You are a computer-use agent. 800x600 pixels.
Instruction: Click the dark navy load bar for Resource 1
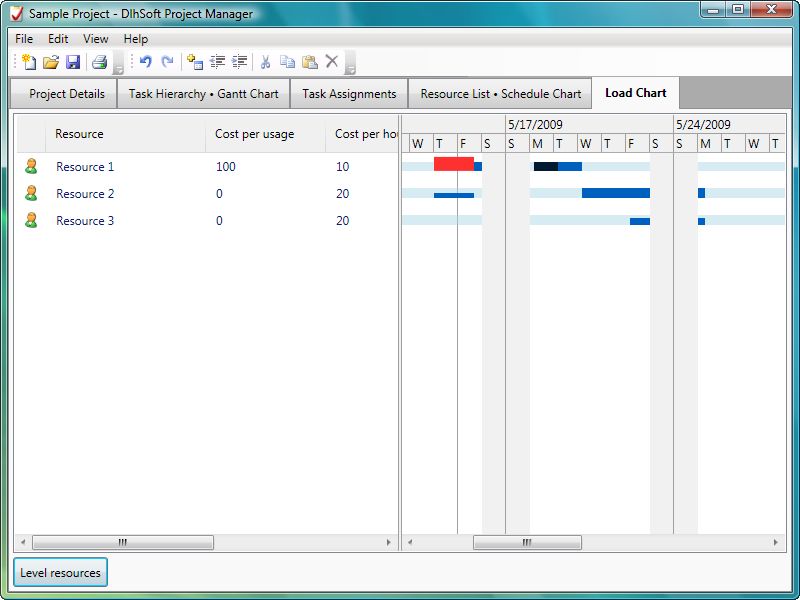tap(545, 166)
